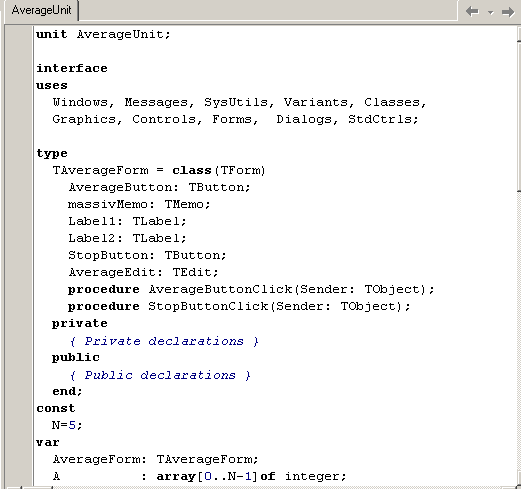521x489 pixels.
Task: Click 'TAverageForm = class(TForm)' declaration line
Action: pos(159,170)
